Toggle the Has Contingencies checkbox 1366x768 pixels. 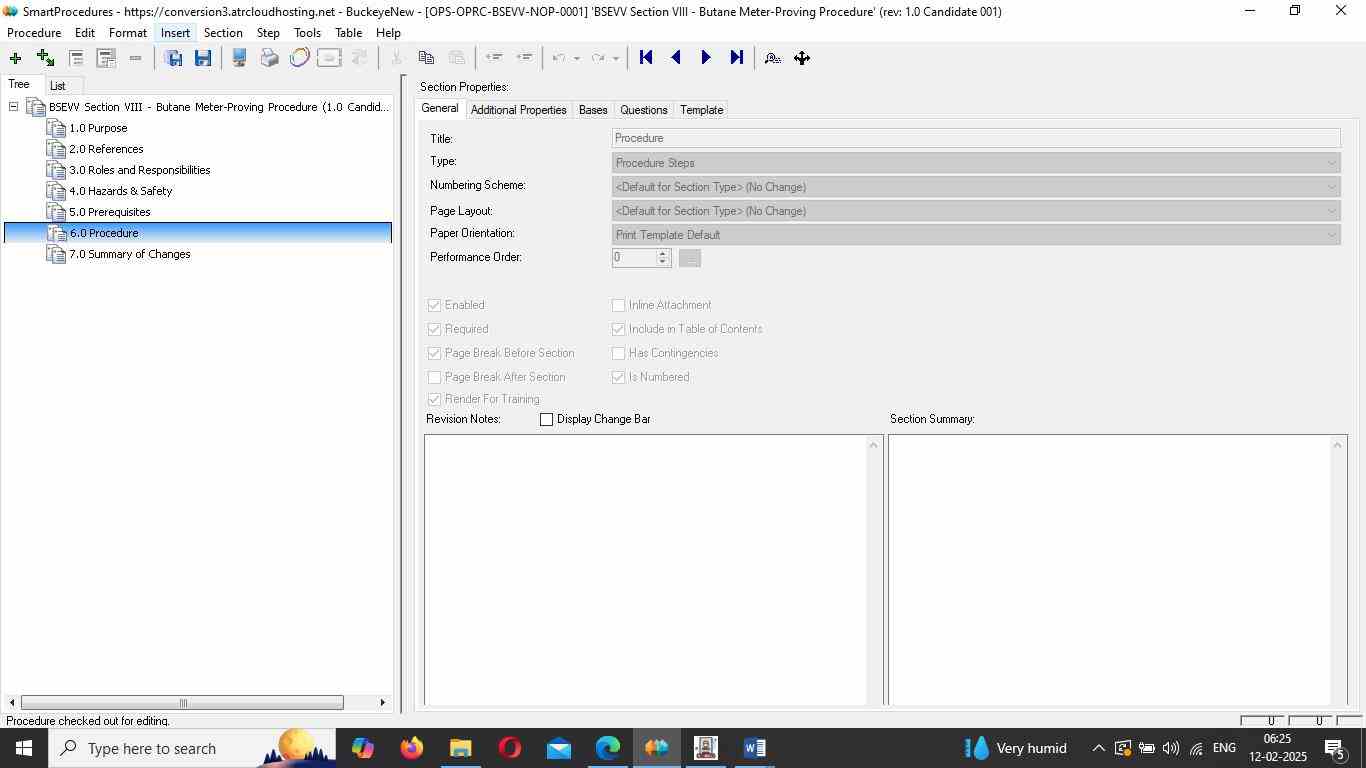click(x=618, y=353)
